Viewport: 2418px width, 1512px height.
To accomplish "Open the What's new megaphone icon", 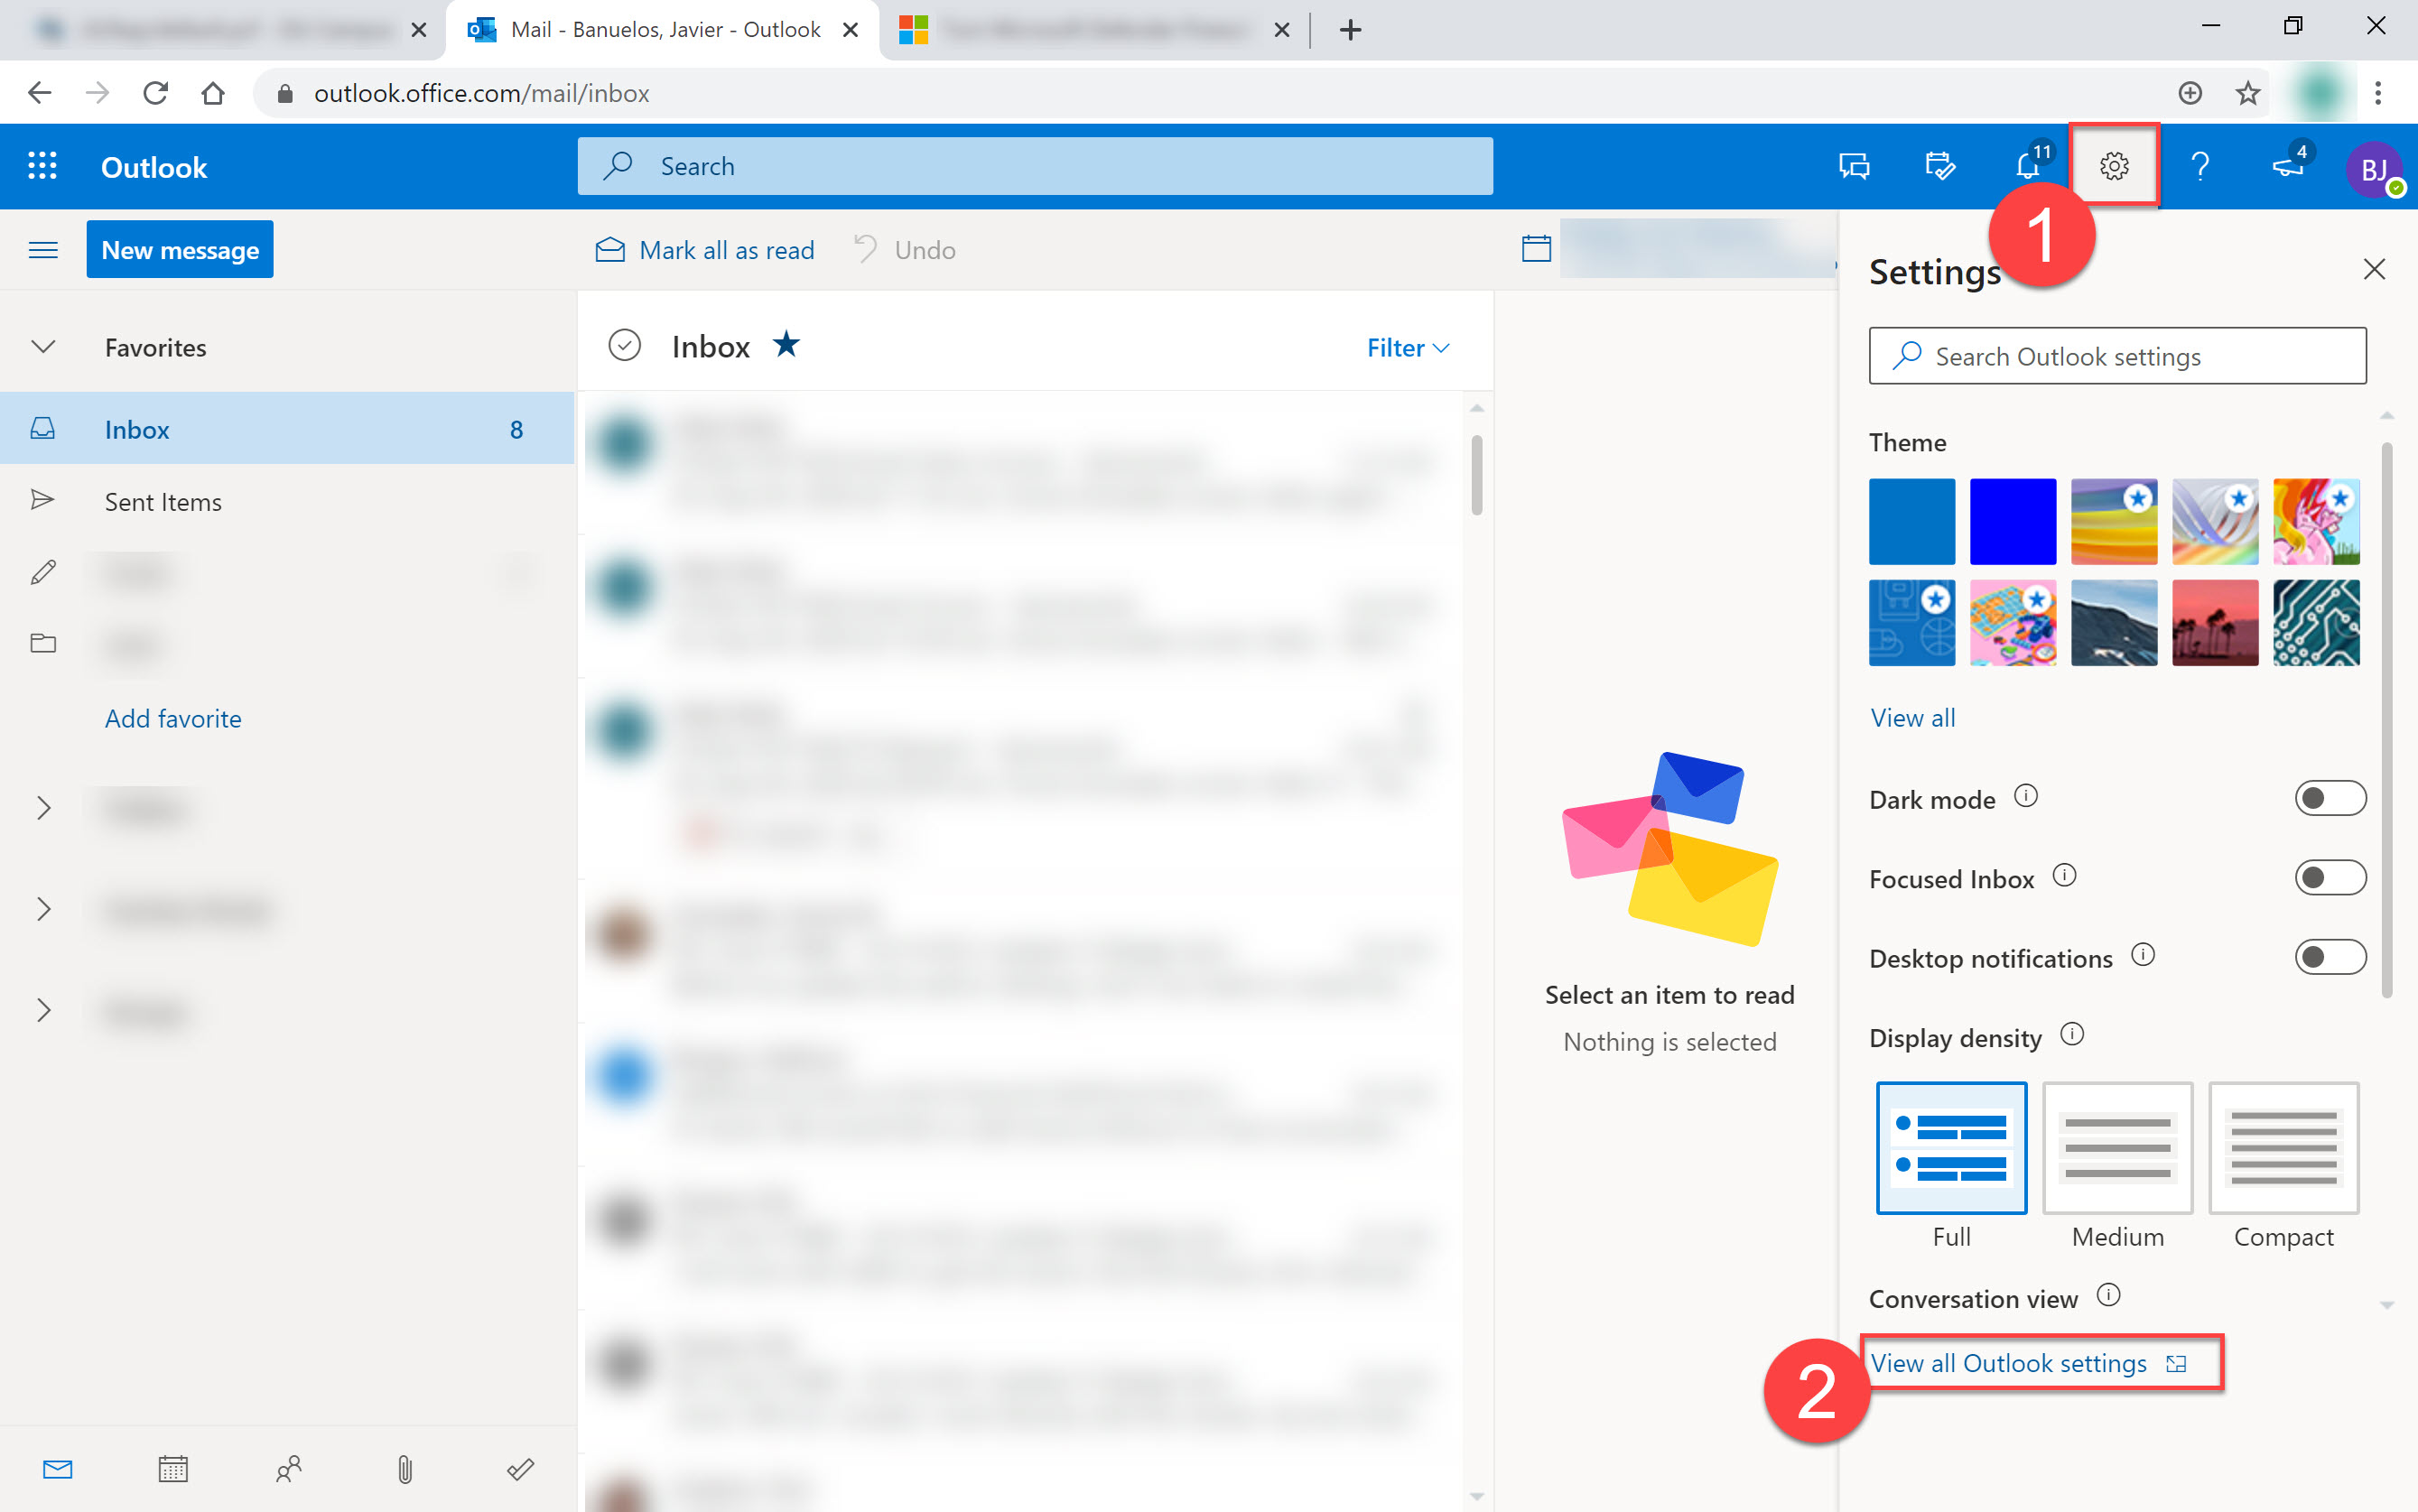I will pyautogui.click(x=2288, y=166).
